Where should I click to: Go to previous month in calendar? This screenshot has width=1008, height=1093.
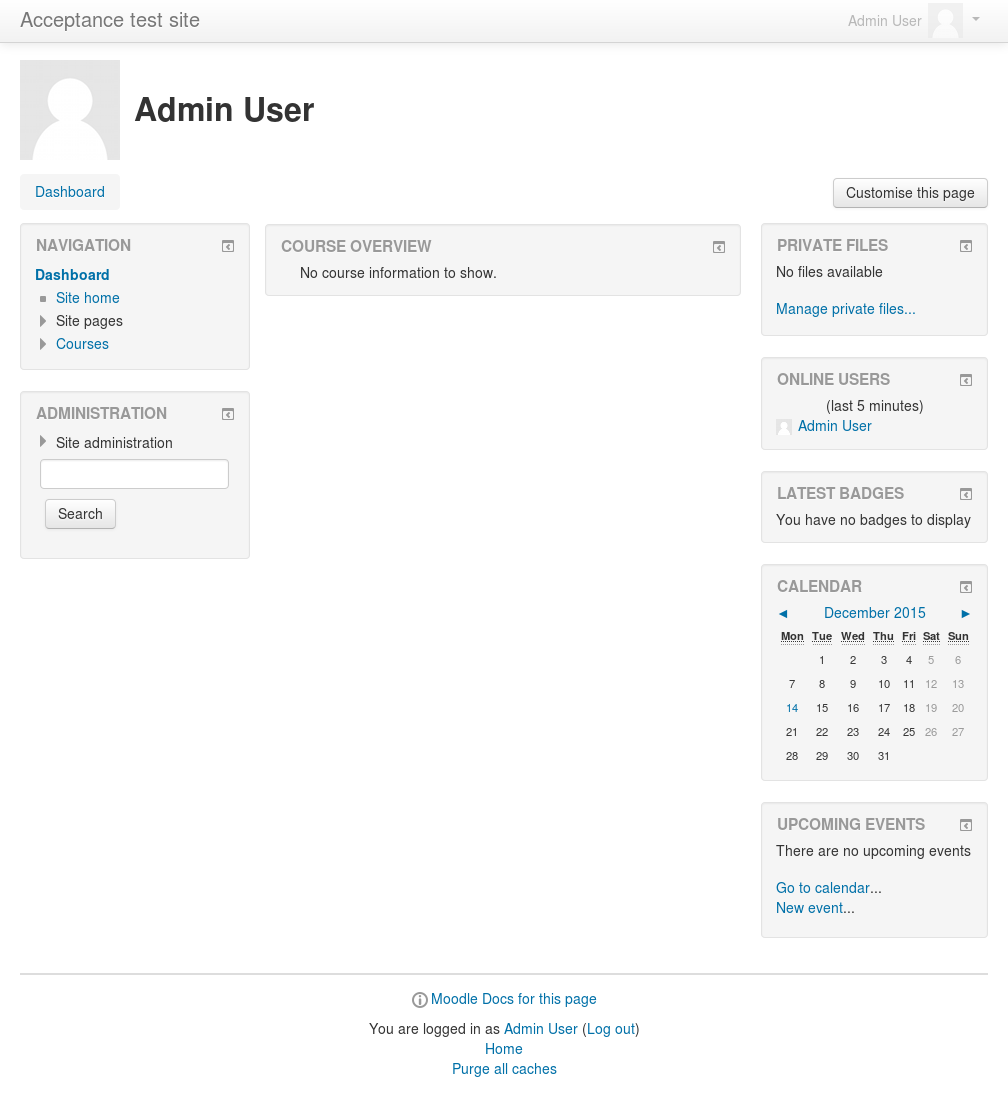(x=783, y=613)
